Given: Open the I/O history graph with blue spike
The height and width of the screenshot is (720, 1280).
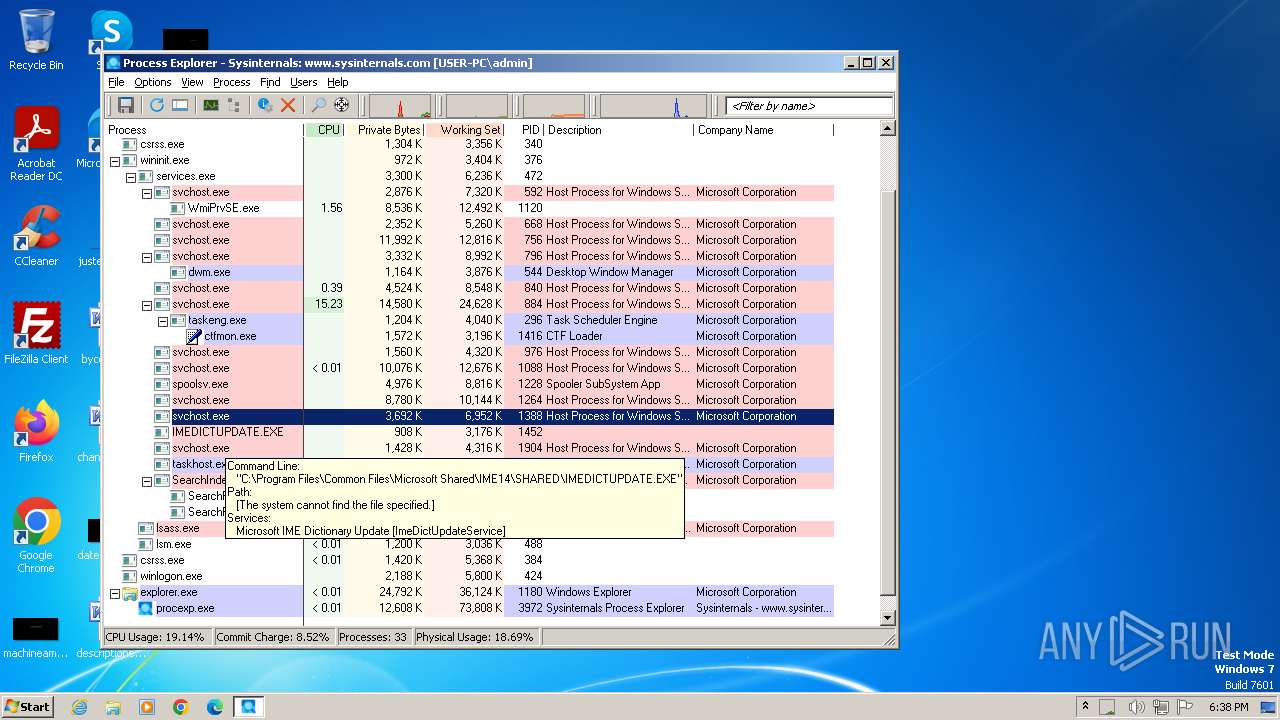Looking at the screenshot, I should click(x=653, y=106).
